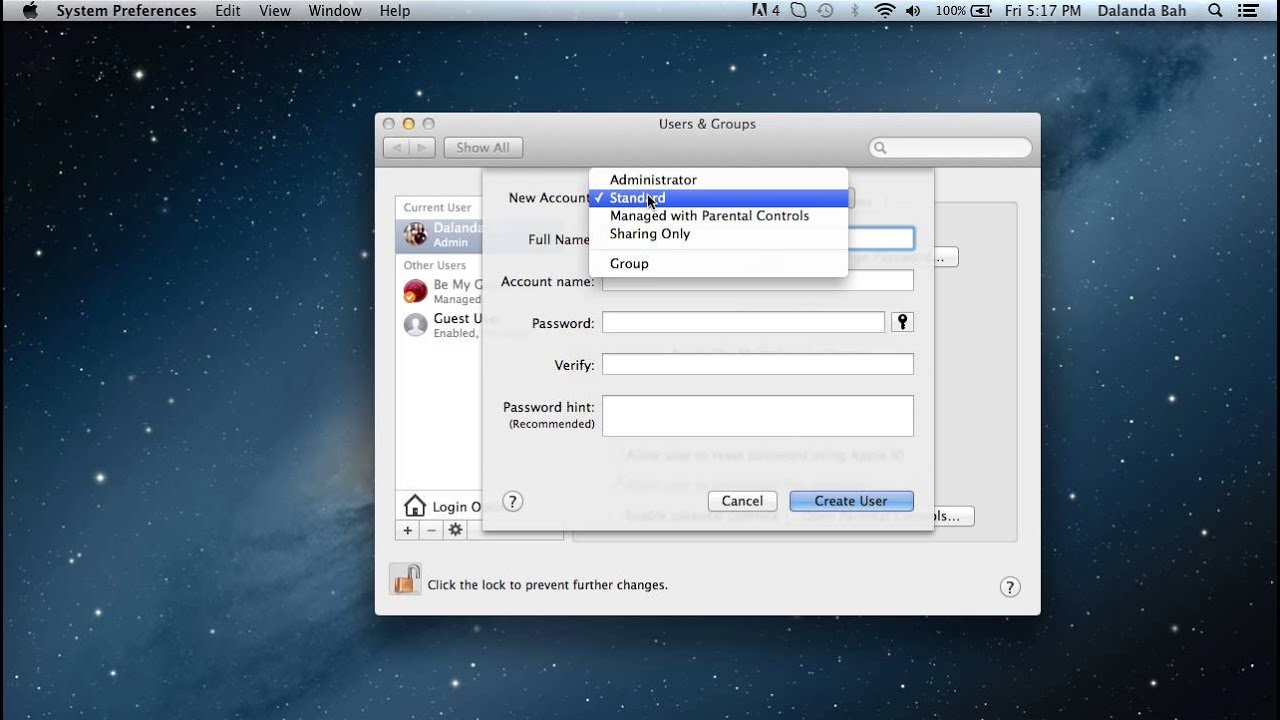The image size is (1280, 720).
Task: Open the Help menu
Action: [x=395, y=11]
